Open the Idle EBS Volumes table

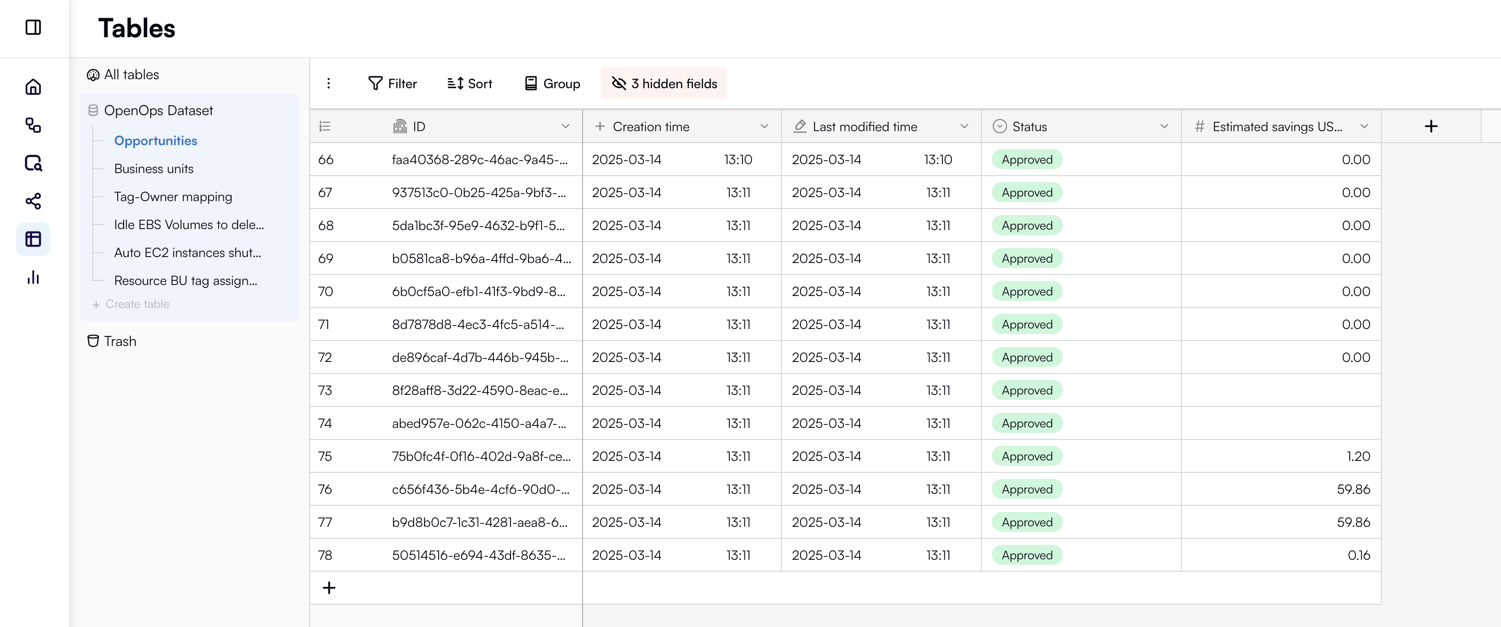[189, 225]
